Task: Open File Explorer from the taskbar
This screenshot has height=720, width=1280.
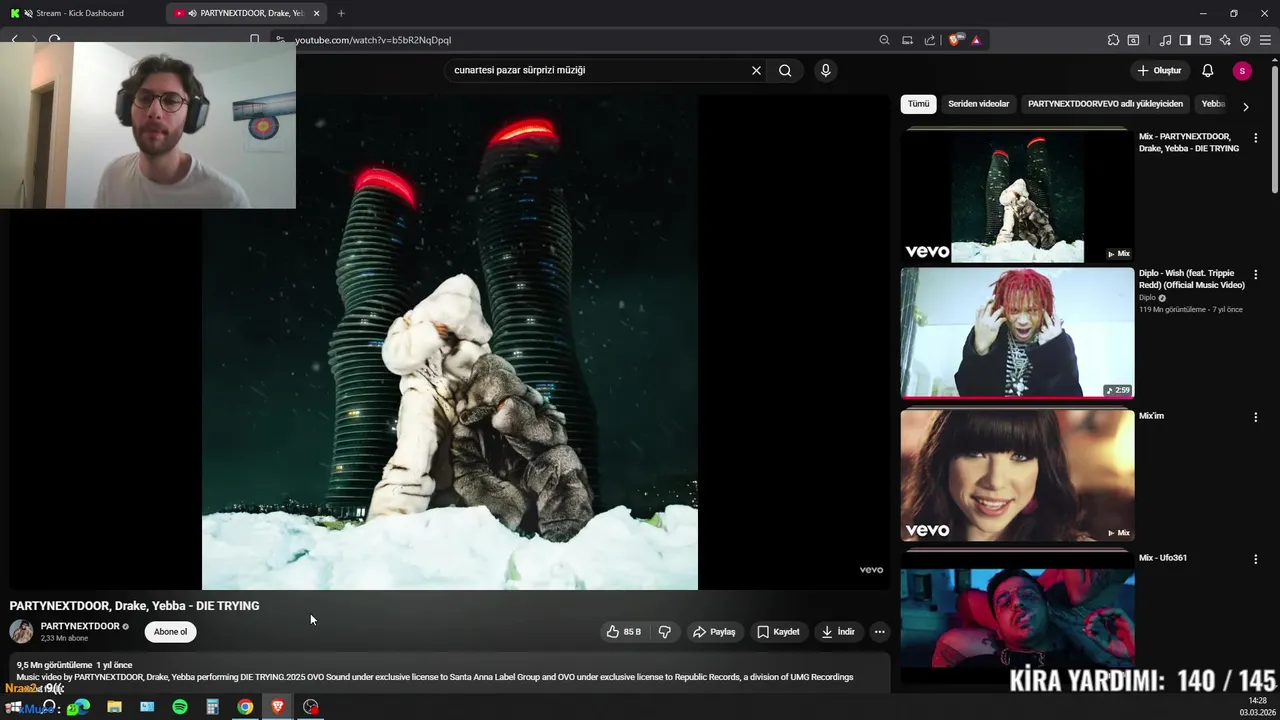Action: coord(114,707)
